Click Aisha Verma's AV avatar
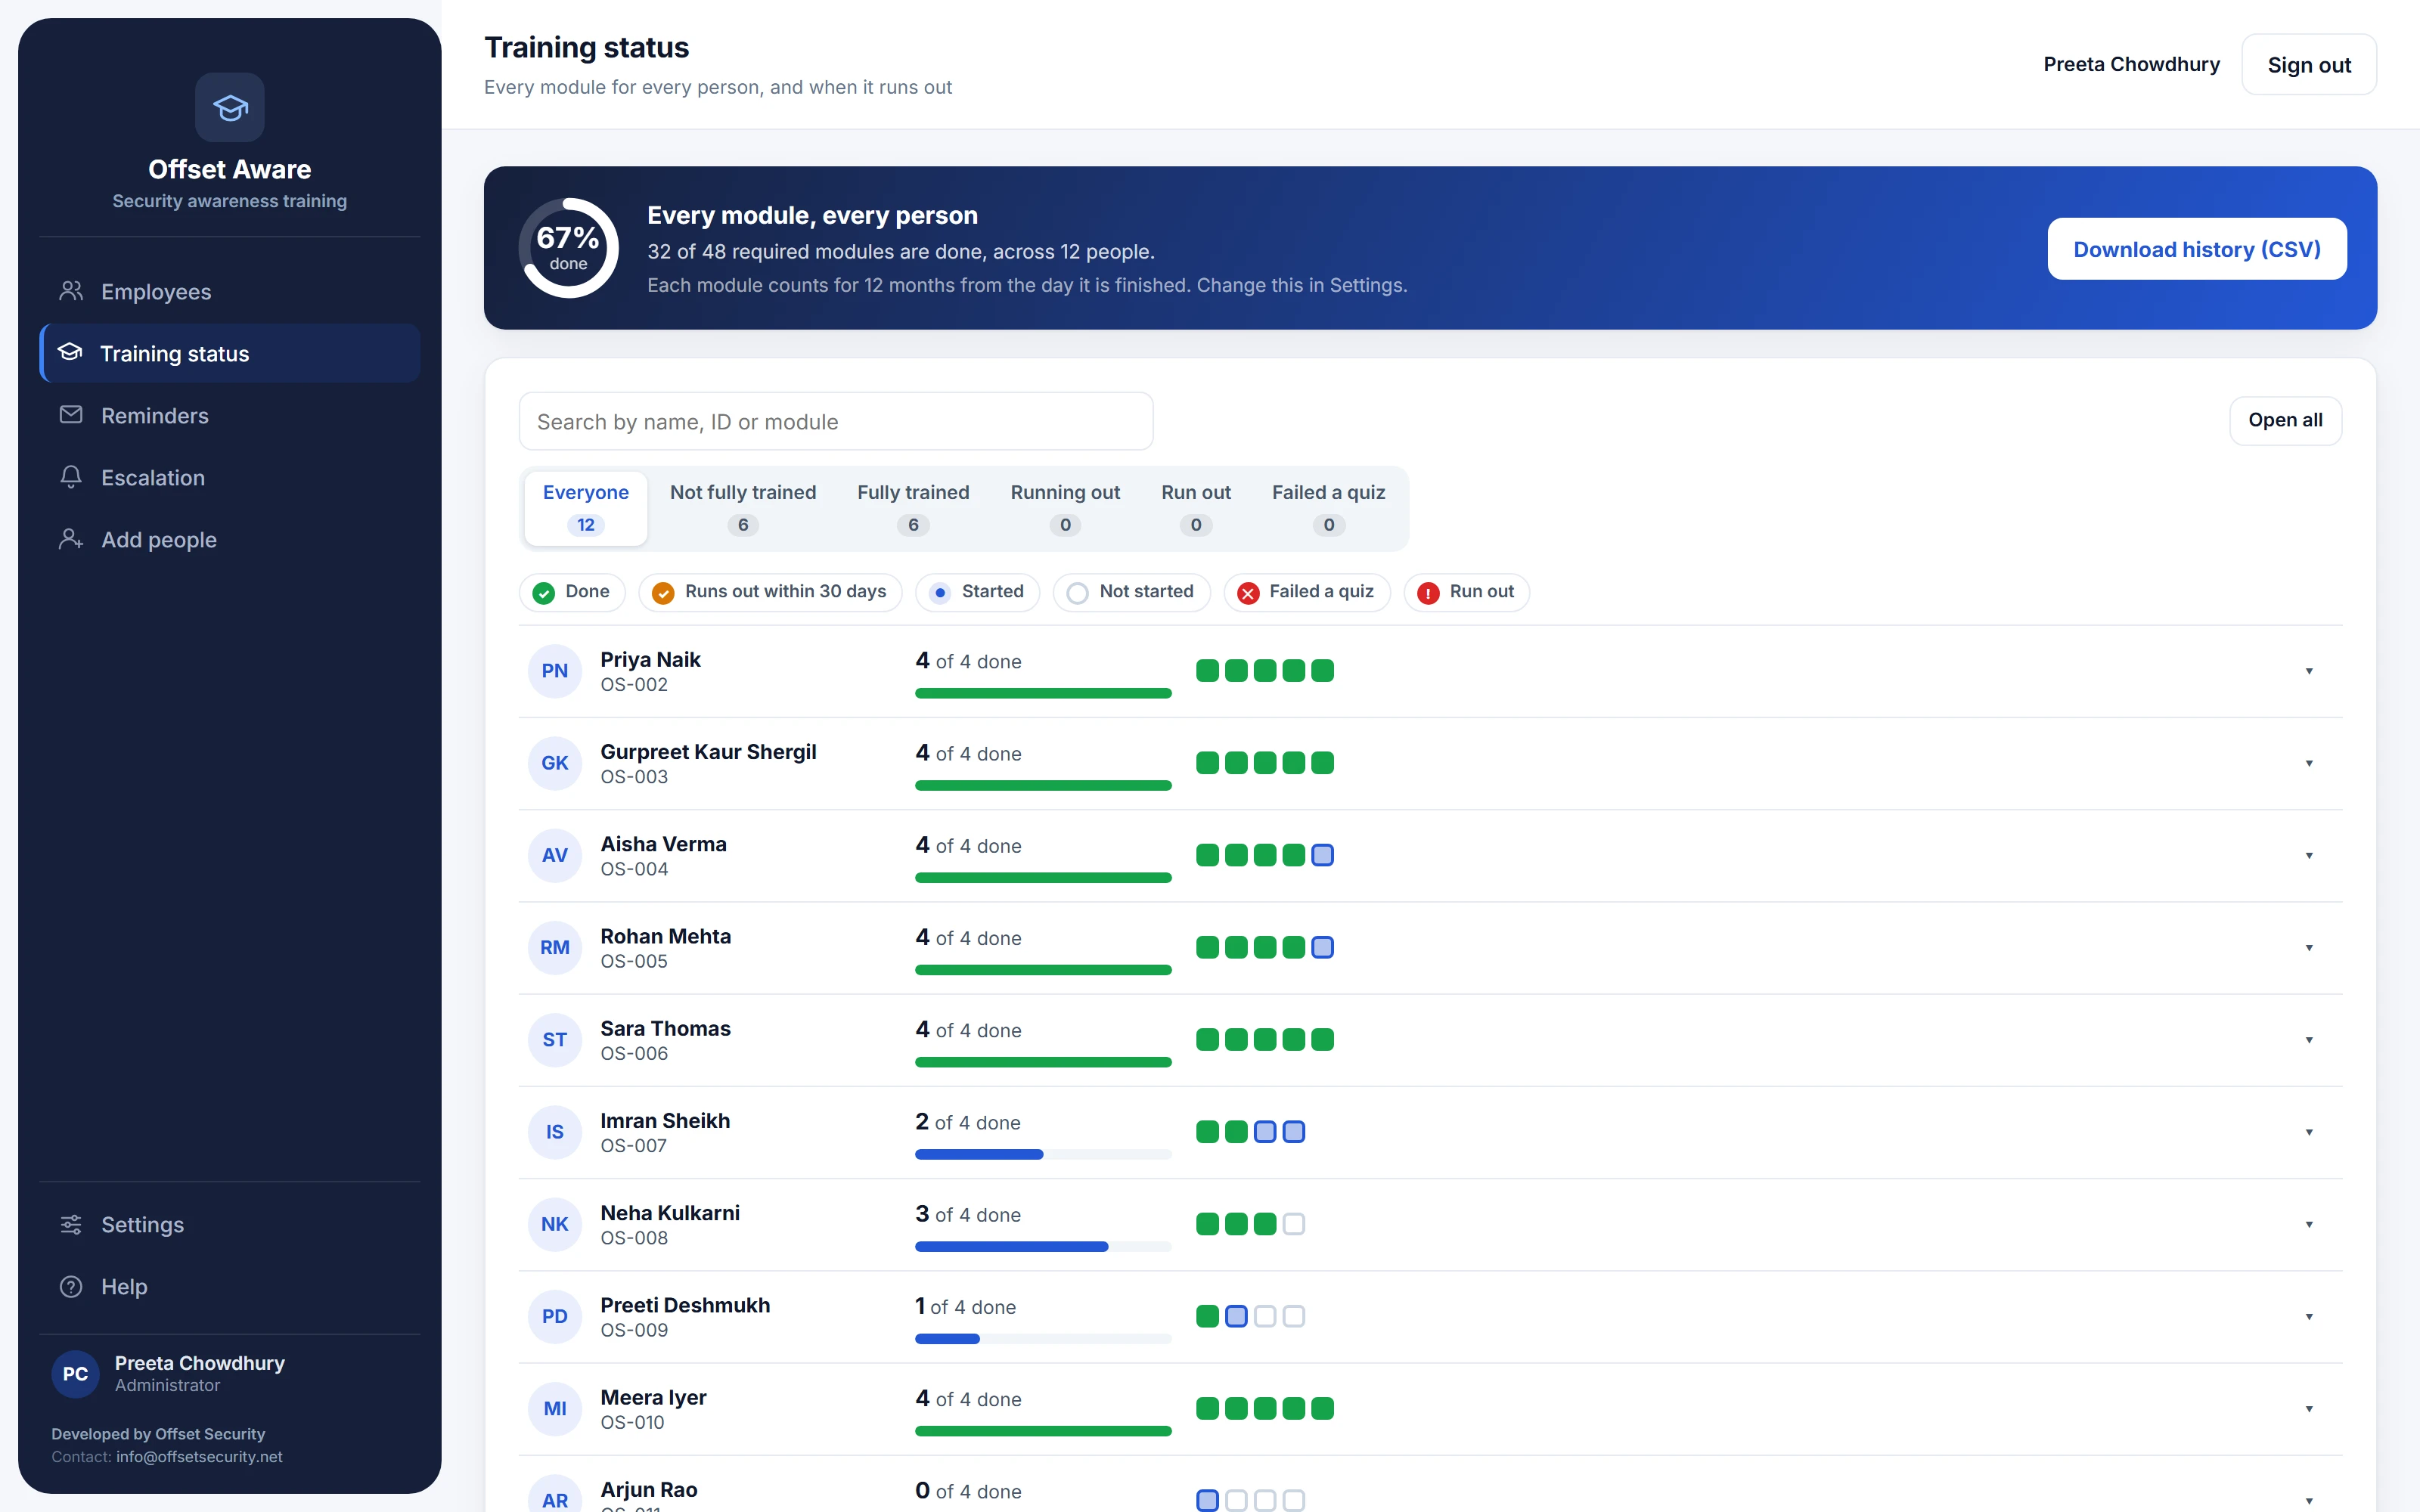 click(555, 855)
